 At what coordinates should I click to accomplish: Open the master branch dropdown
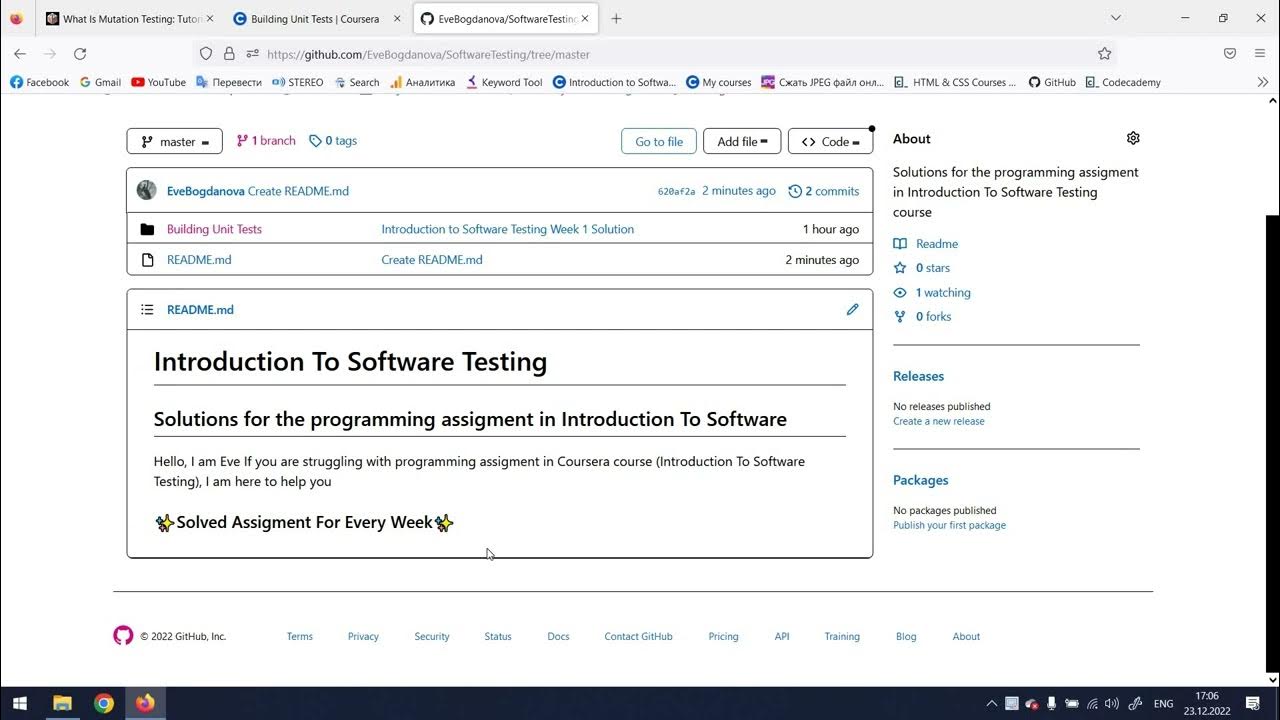tap(174, 141)
